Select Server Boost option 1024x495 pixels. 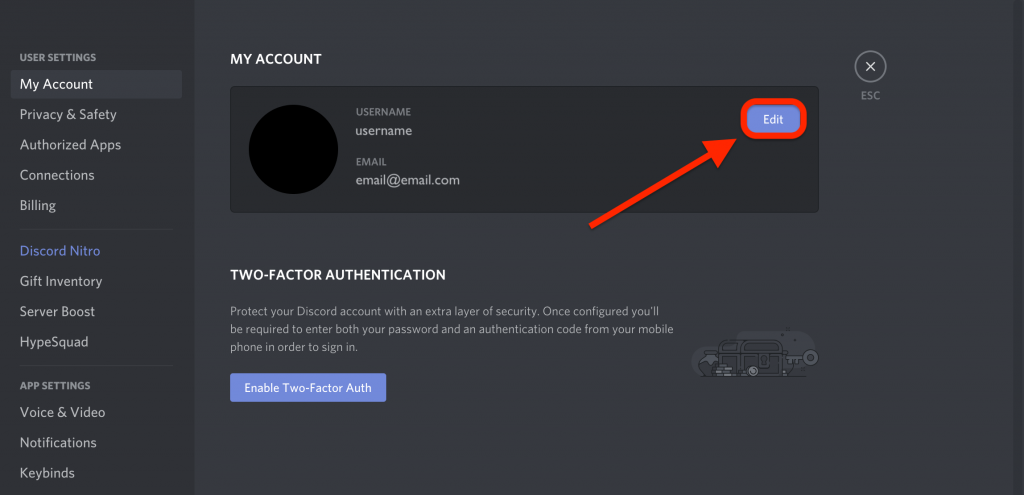click(x=96, y=311)
